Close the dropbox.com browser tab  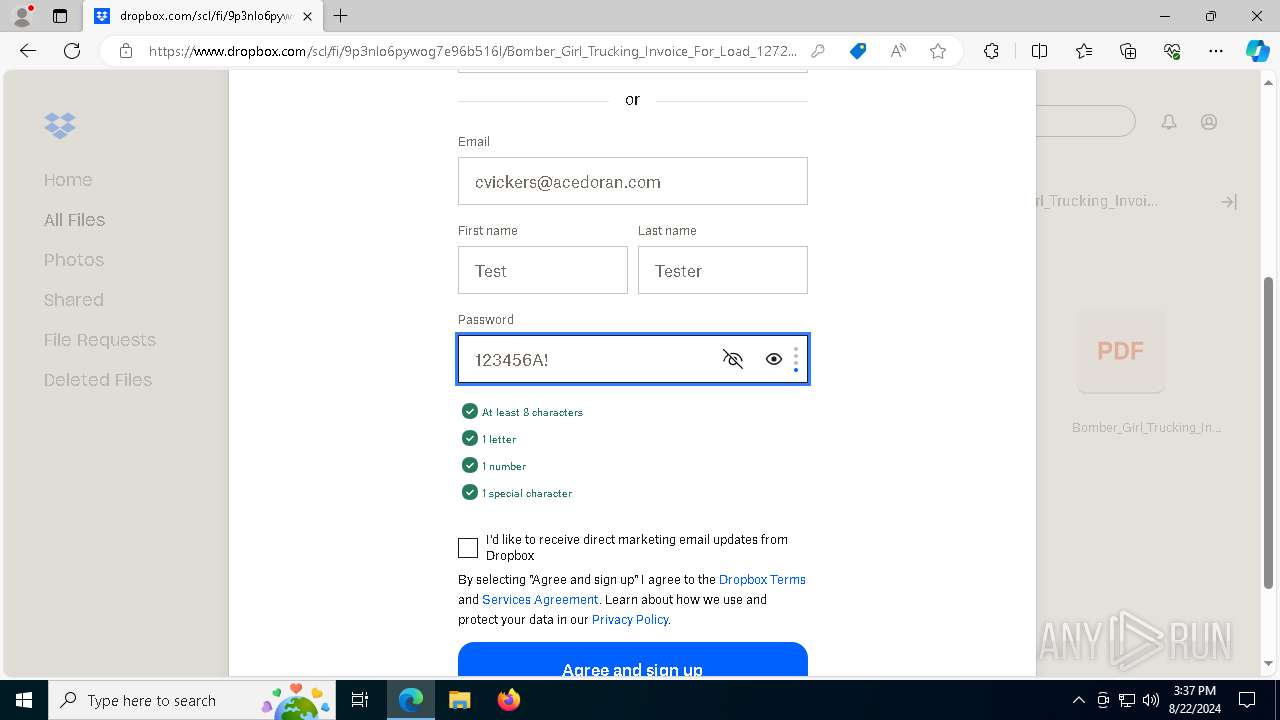click(x=307, y=16)
